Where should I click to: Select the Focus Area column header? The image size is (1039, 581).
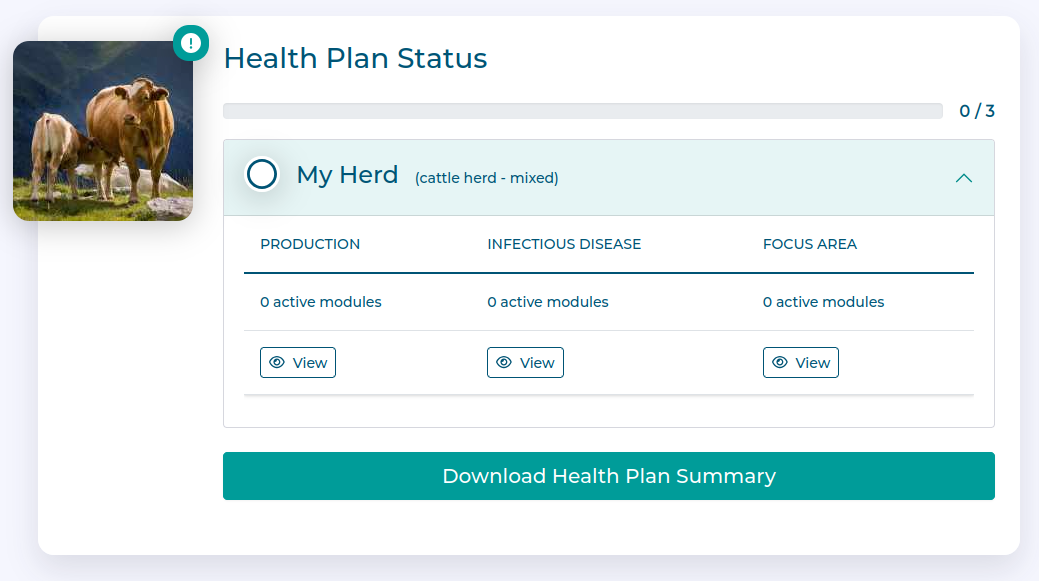click(810, 244)
